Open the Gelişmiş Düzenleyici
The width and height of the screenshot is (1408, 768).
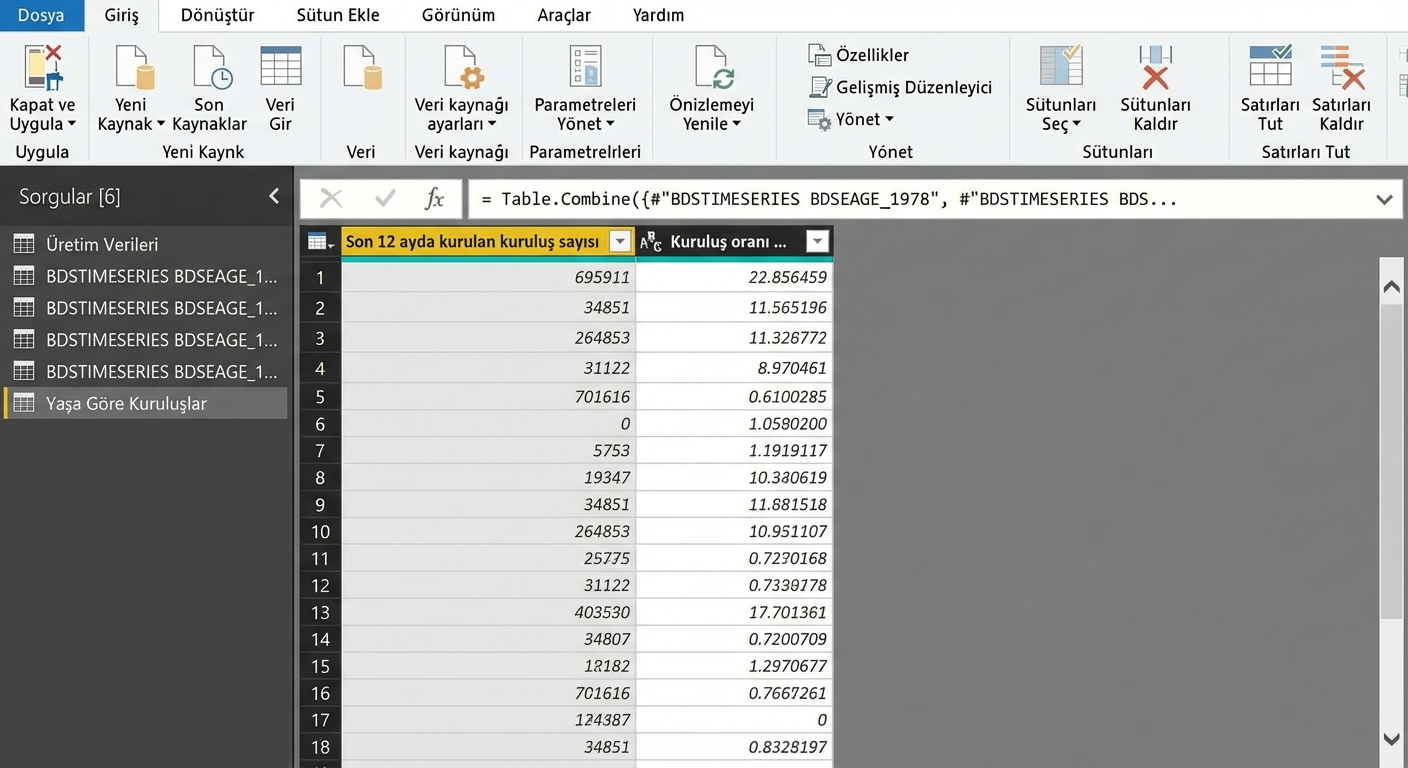(900, 87)
